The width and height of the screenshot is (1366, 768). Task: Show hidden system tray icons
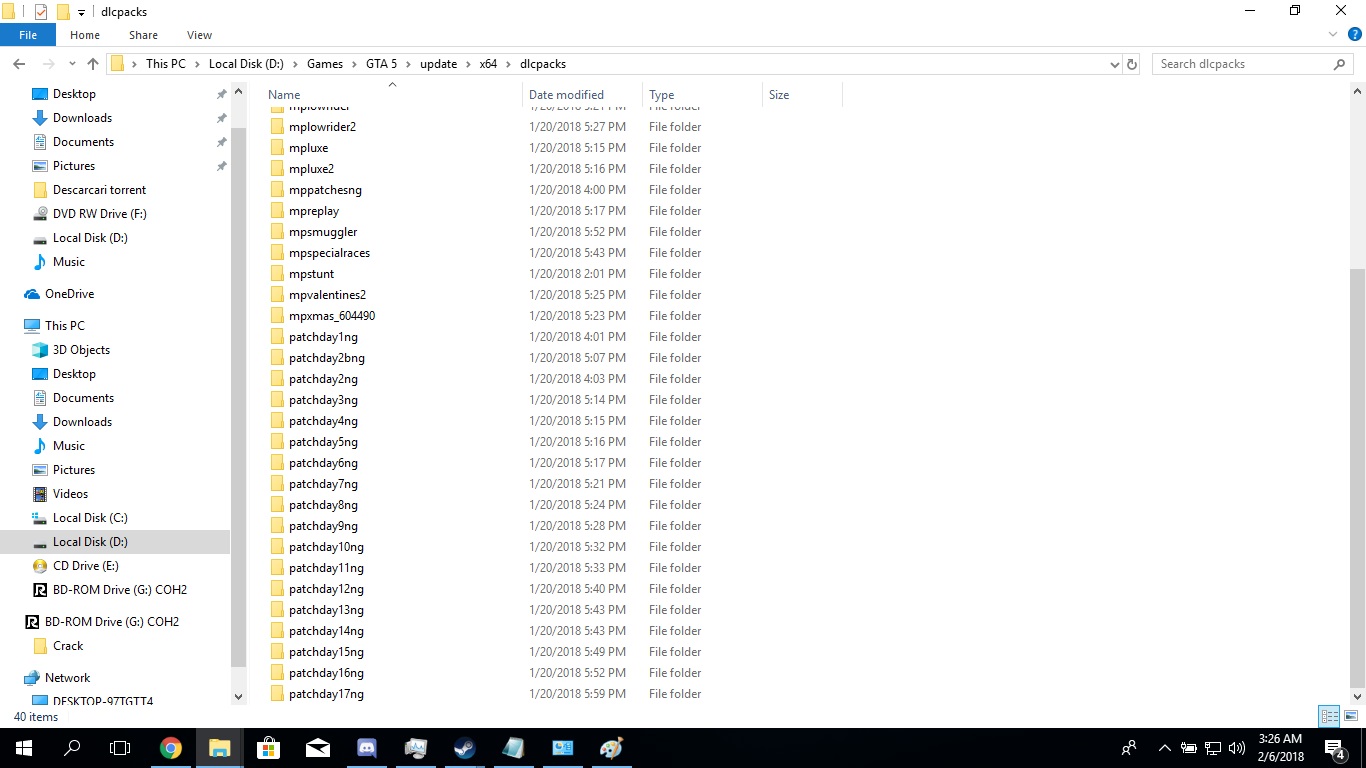(x=1164, y=748)
